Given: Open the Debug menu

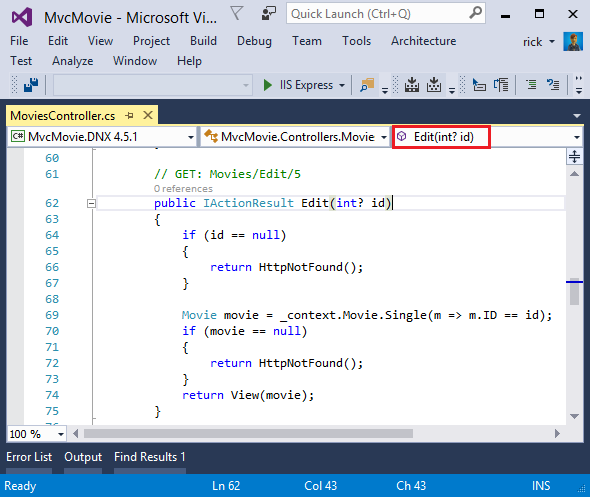Looking at the screenshot, I should point(254,41).
